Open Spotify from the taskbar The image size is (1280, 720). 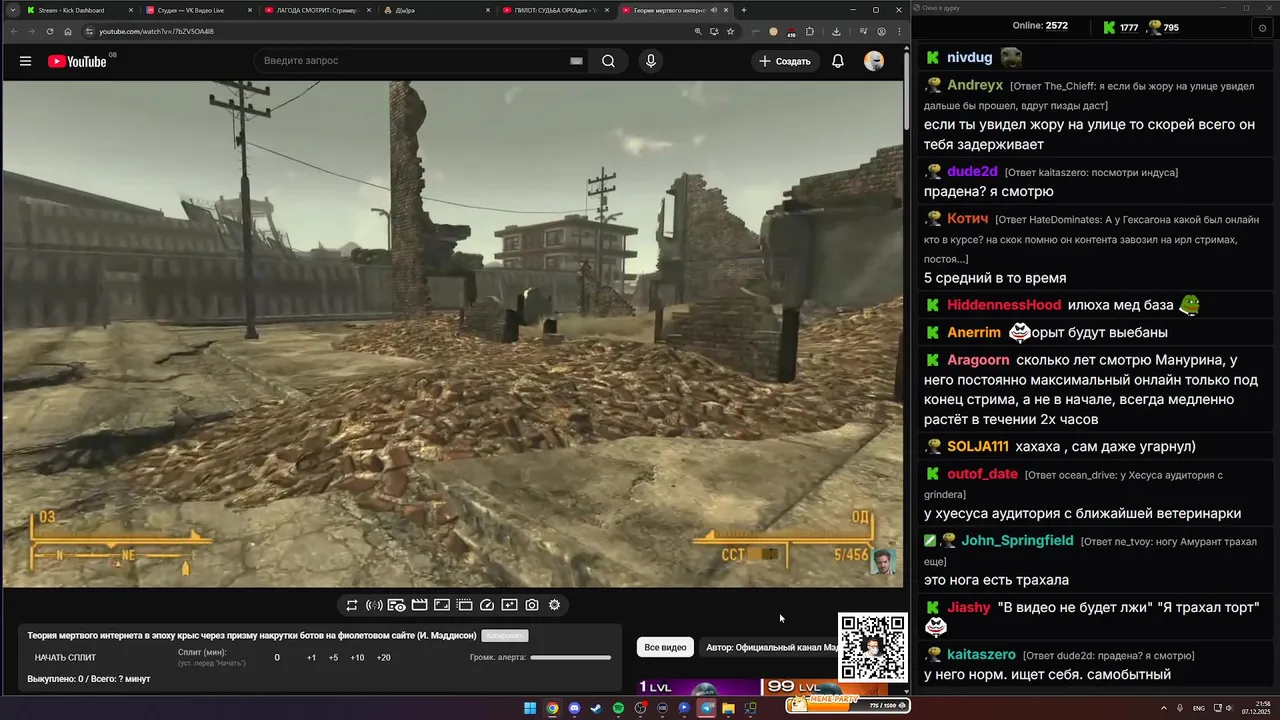click(618, 708)
